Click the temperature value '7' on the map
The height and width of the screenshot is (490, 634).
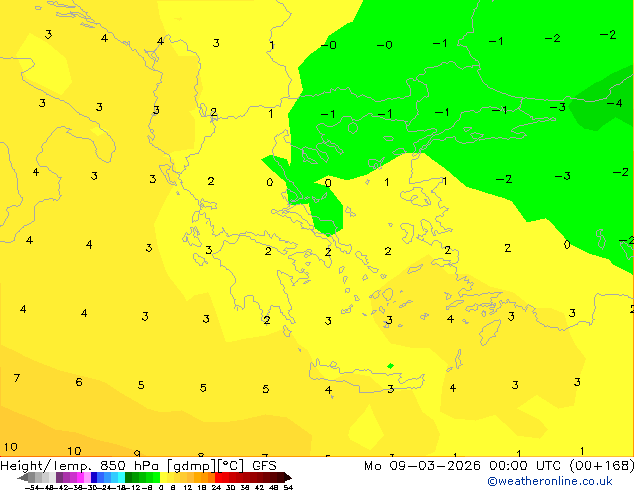17,378
